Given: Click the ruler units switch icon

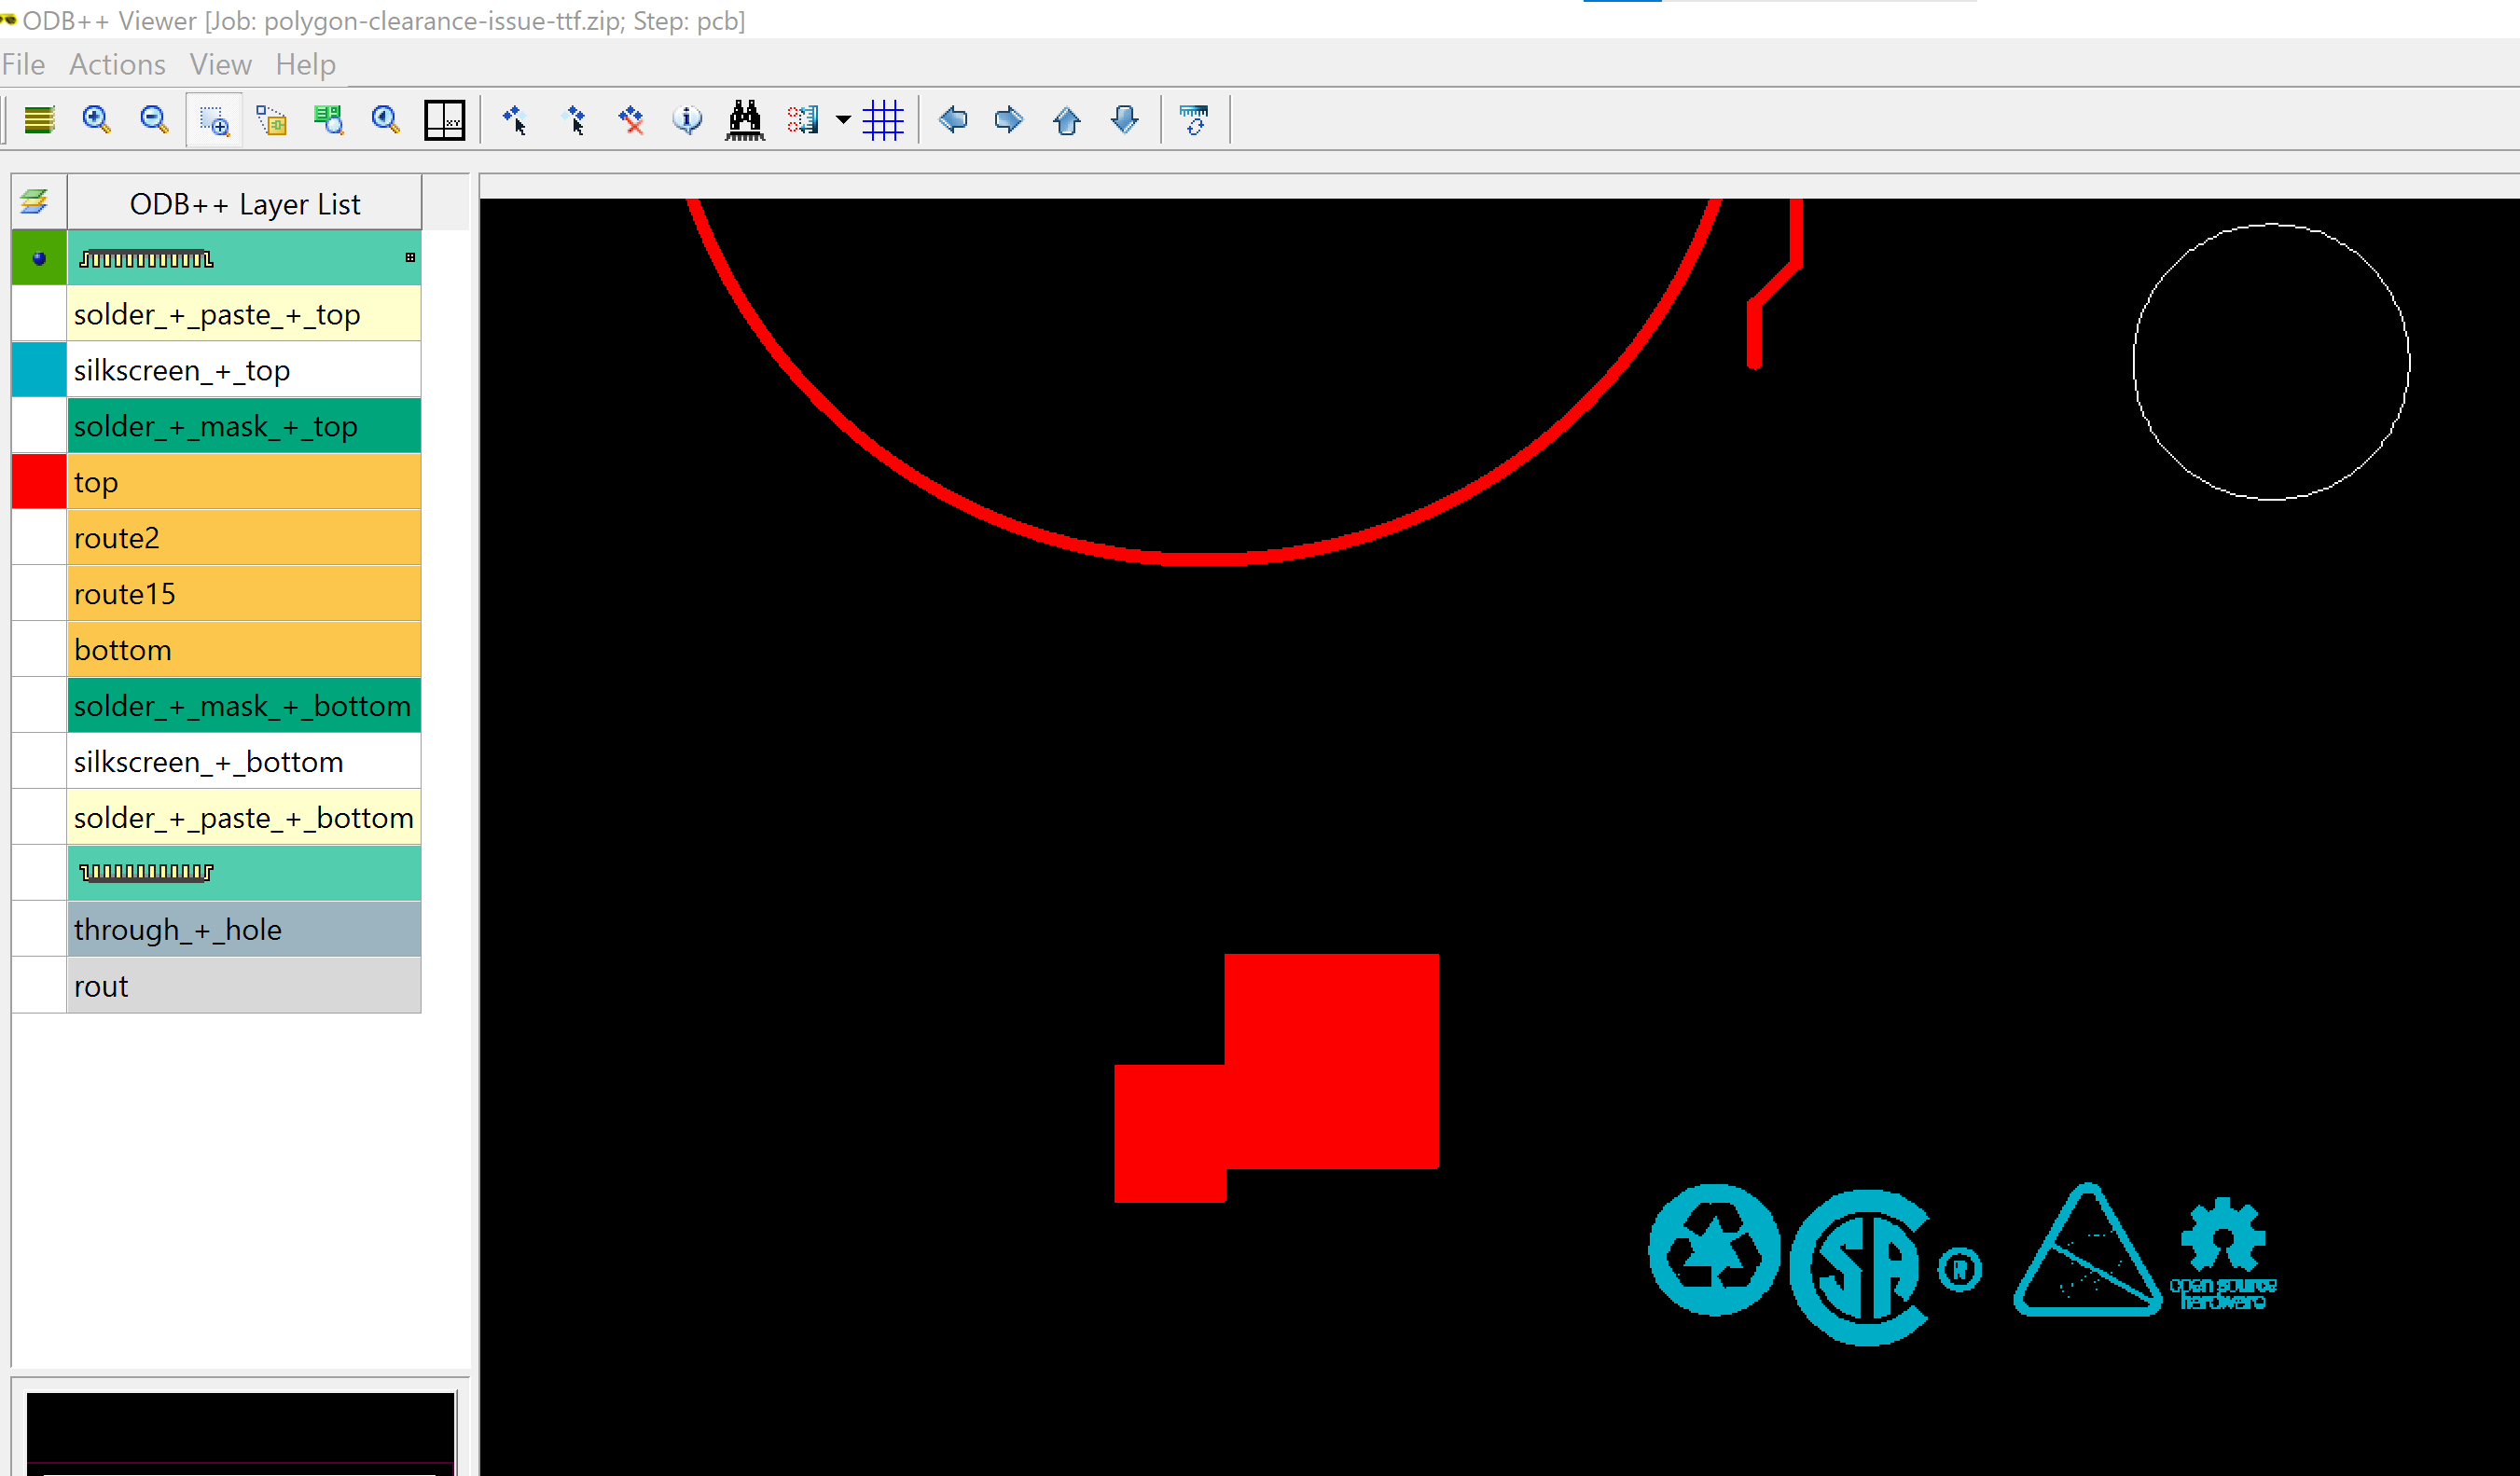Looking at the screenshot, I should (x=1194, y=120).
